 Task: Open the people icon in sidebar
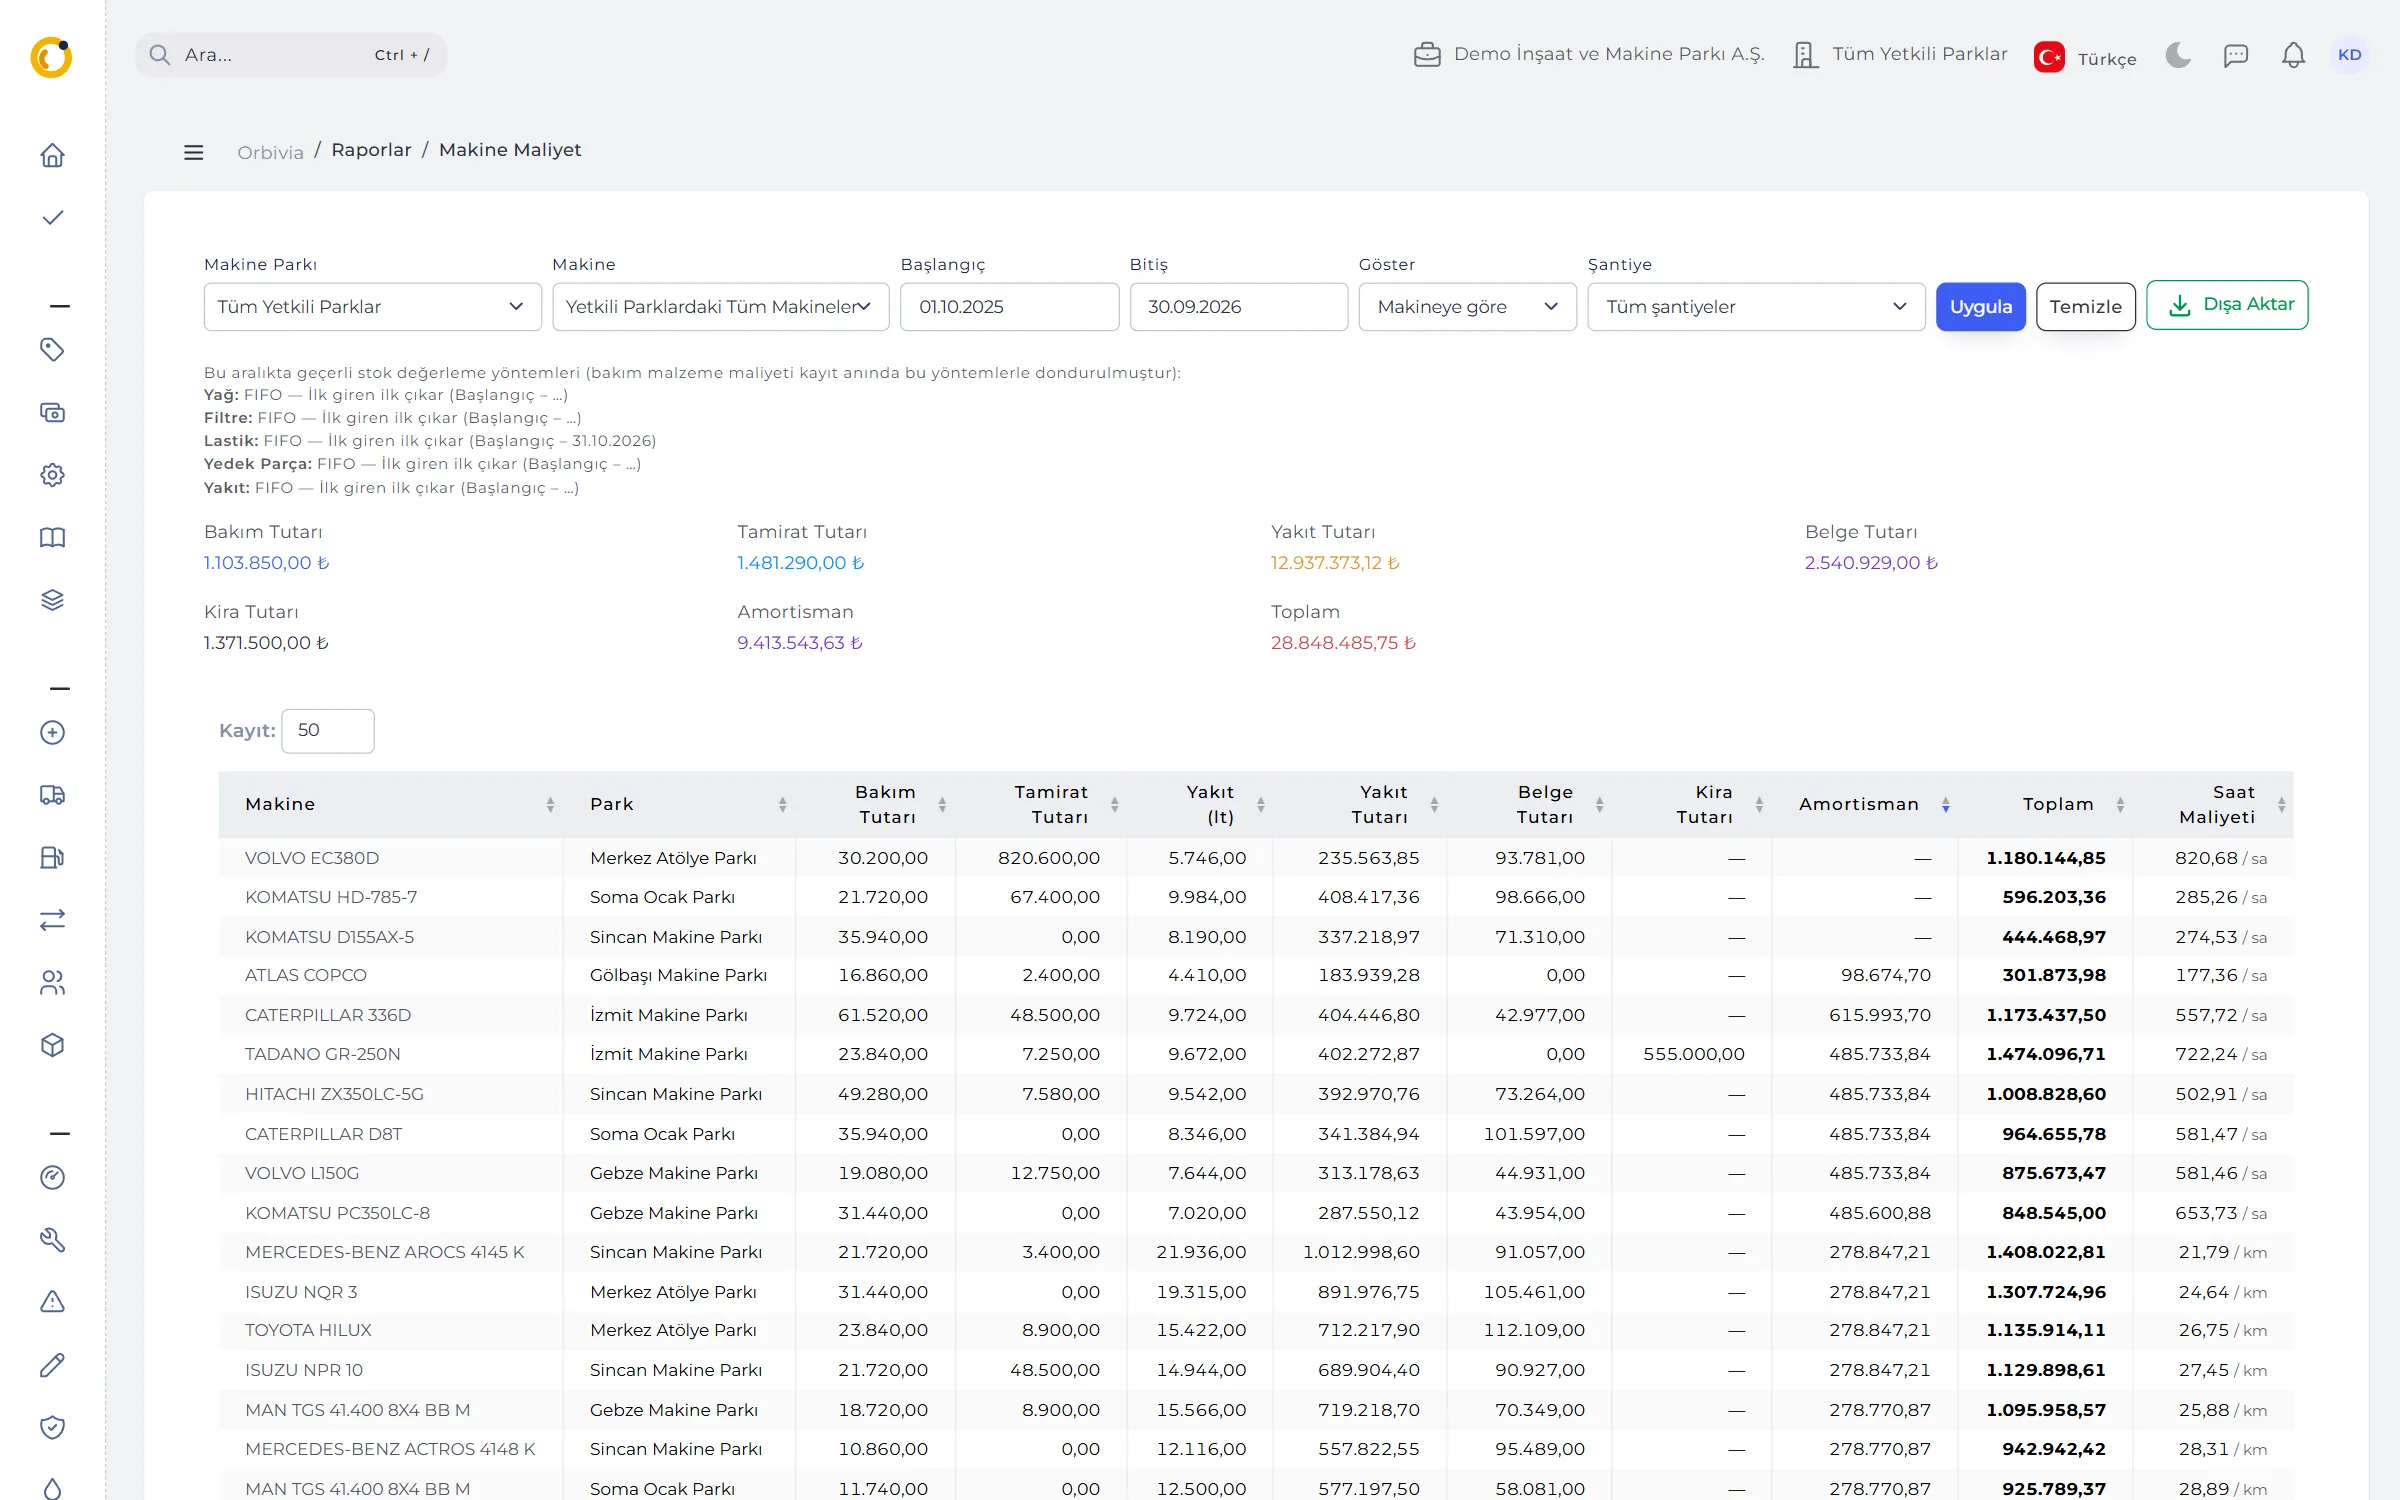coord(52,983)
